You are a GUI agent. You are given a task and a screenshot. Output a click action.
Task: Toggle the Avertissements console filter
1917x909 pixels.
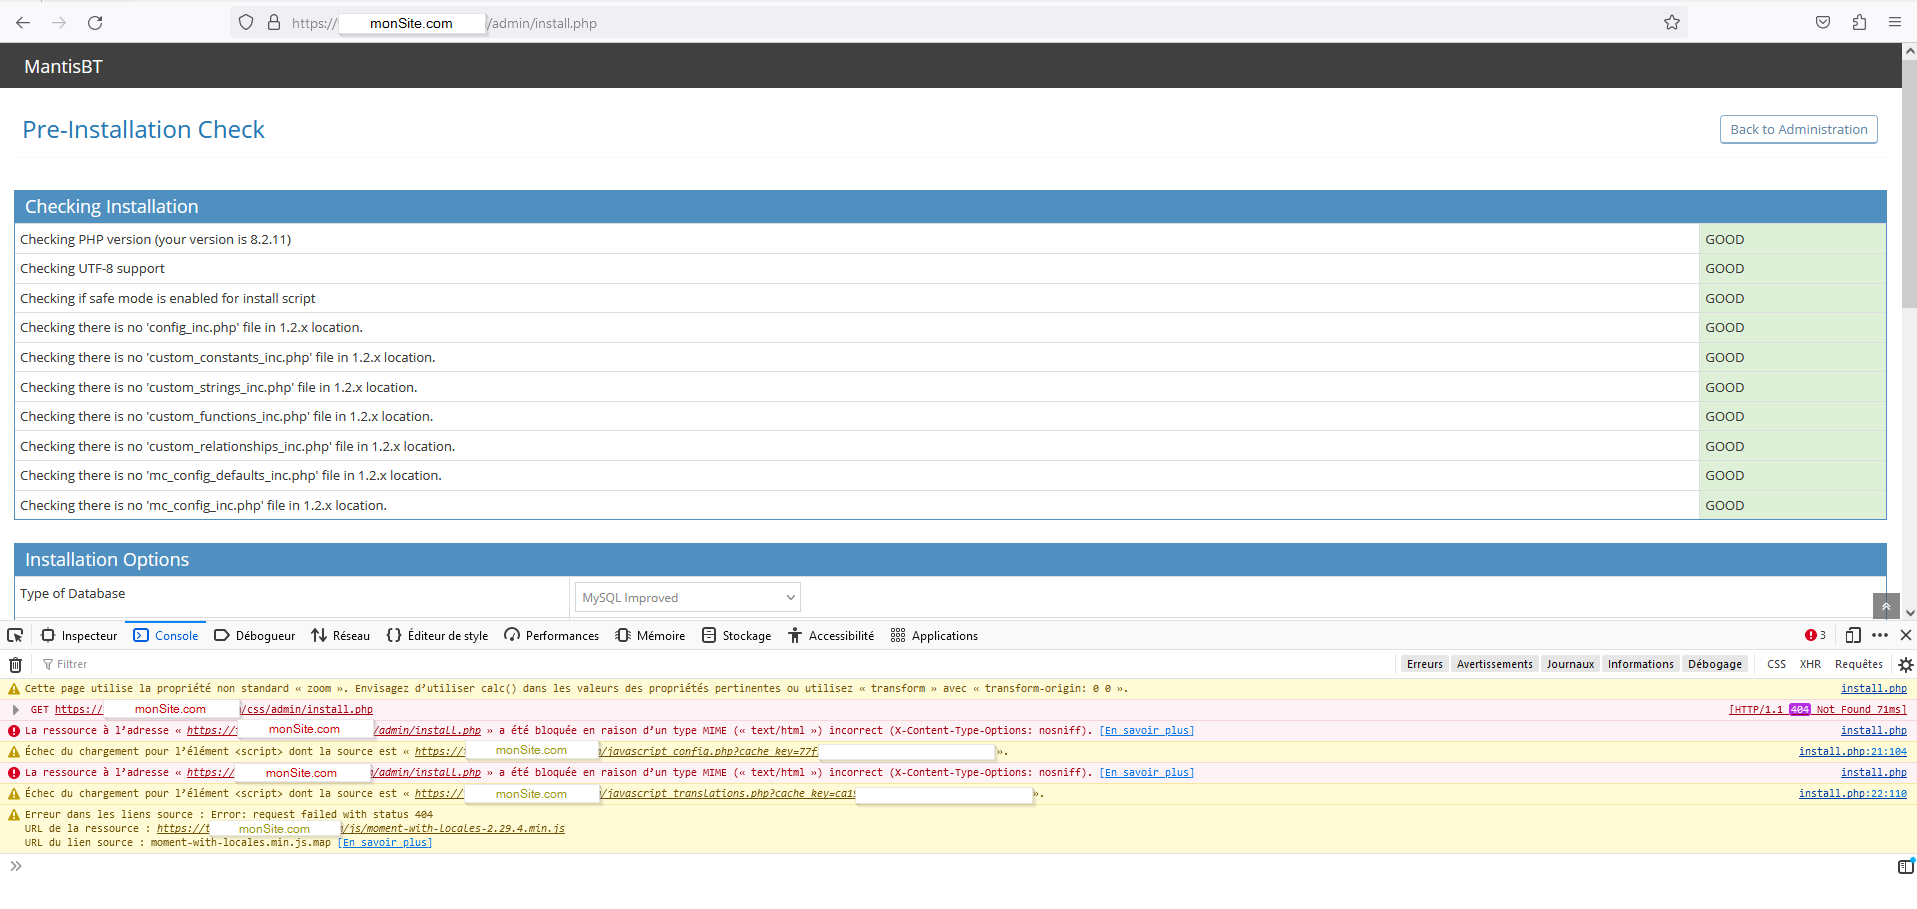1494,664
